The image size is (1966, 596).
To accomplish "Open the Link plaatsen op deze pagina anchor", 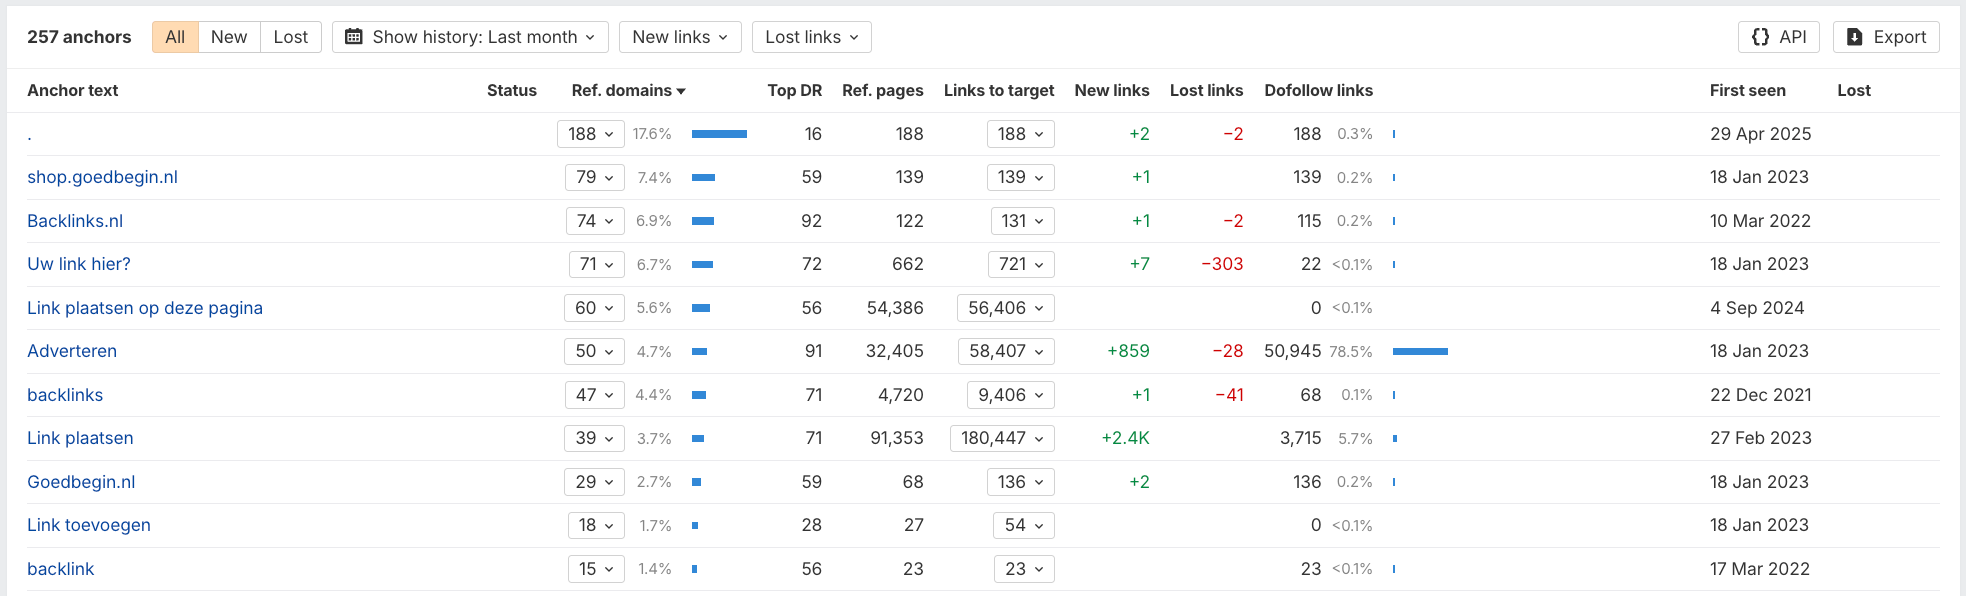I will pos(145,308).
